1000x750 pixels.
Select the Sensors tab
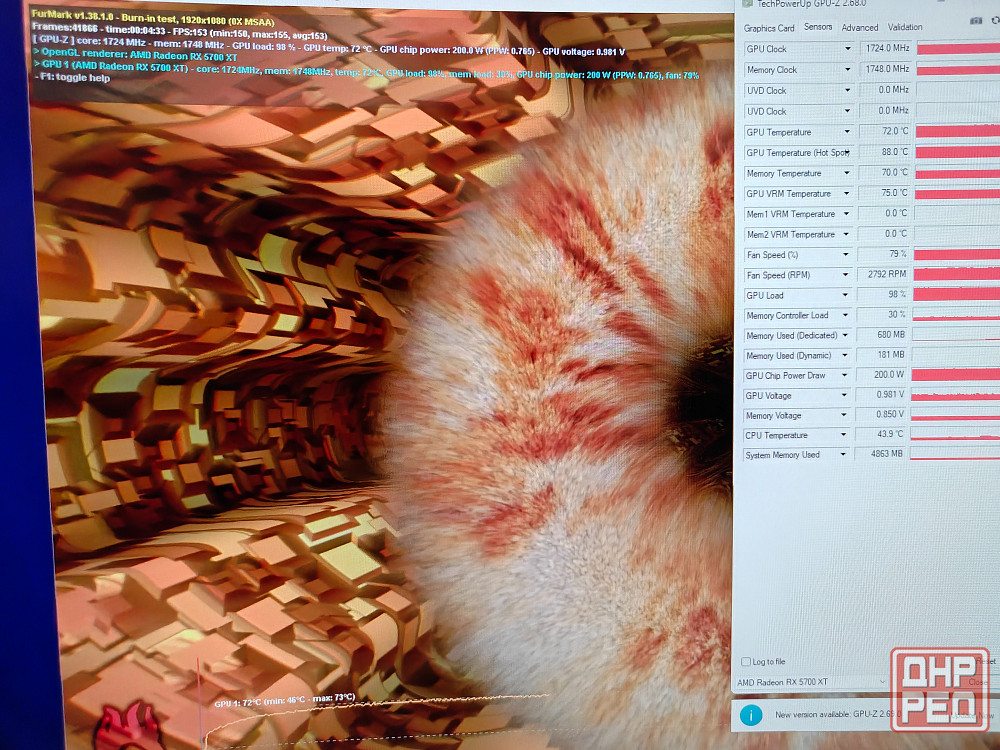coord(817,28)
